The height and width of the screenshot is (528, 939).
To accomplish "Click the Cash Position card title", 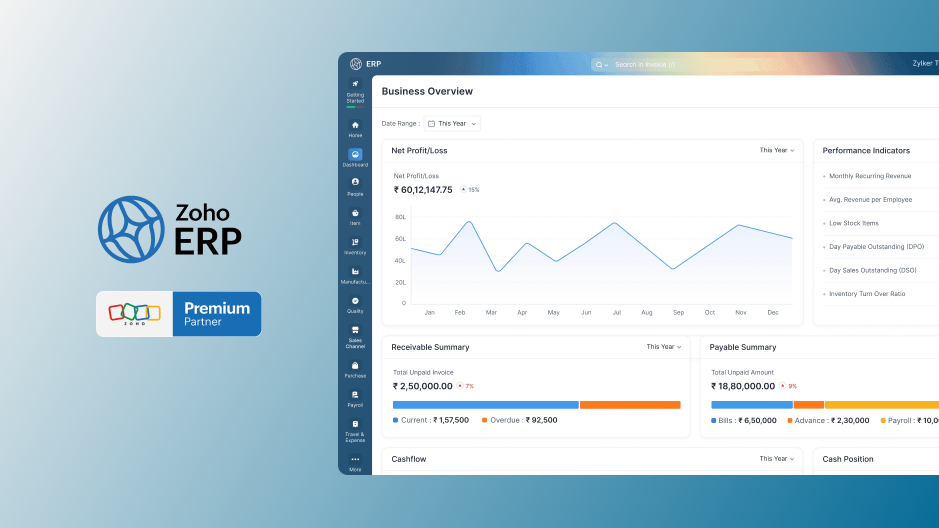I will pyautogui.click(x=848, y=459).
